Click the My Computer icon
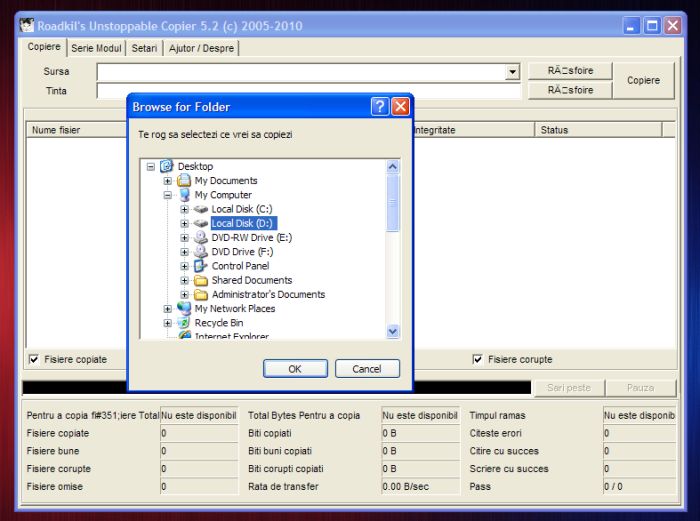700x521 pixels. [184, 195]
